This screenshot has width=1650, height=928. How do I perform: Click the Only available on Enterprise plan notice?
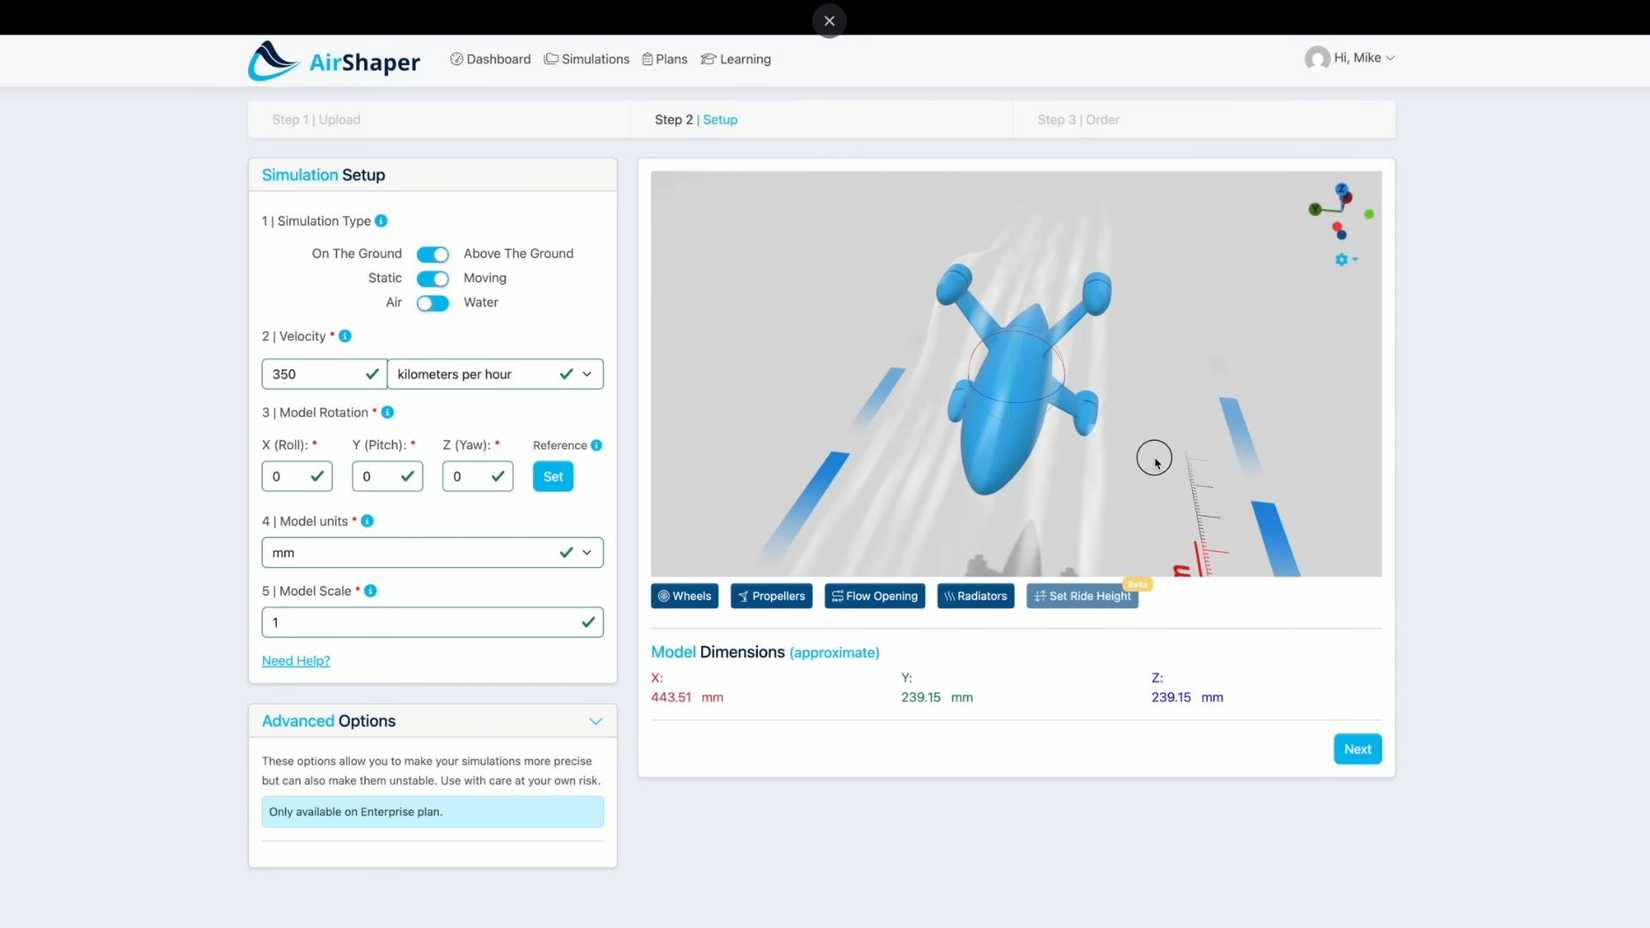tap(432, 812)
